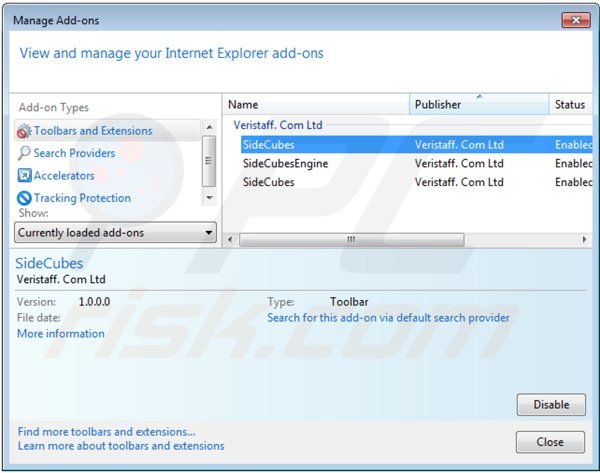The height and width of the screenshot is (473, 600).
Task: Select Search Providers add-on type
Action: point(74,153)
